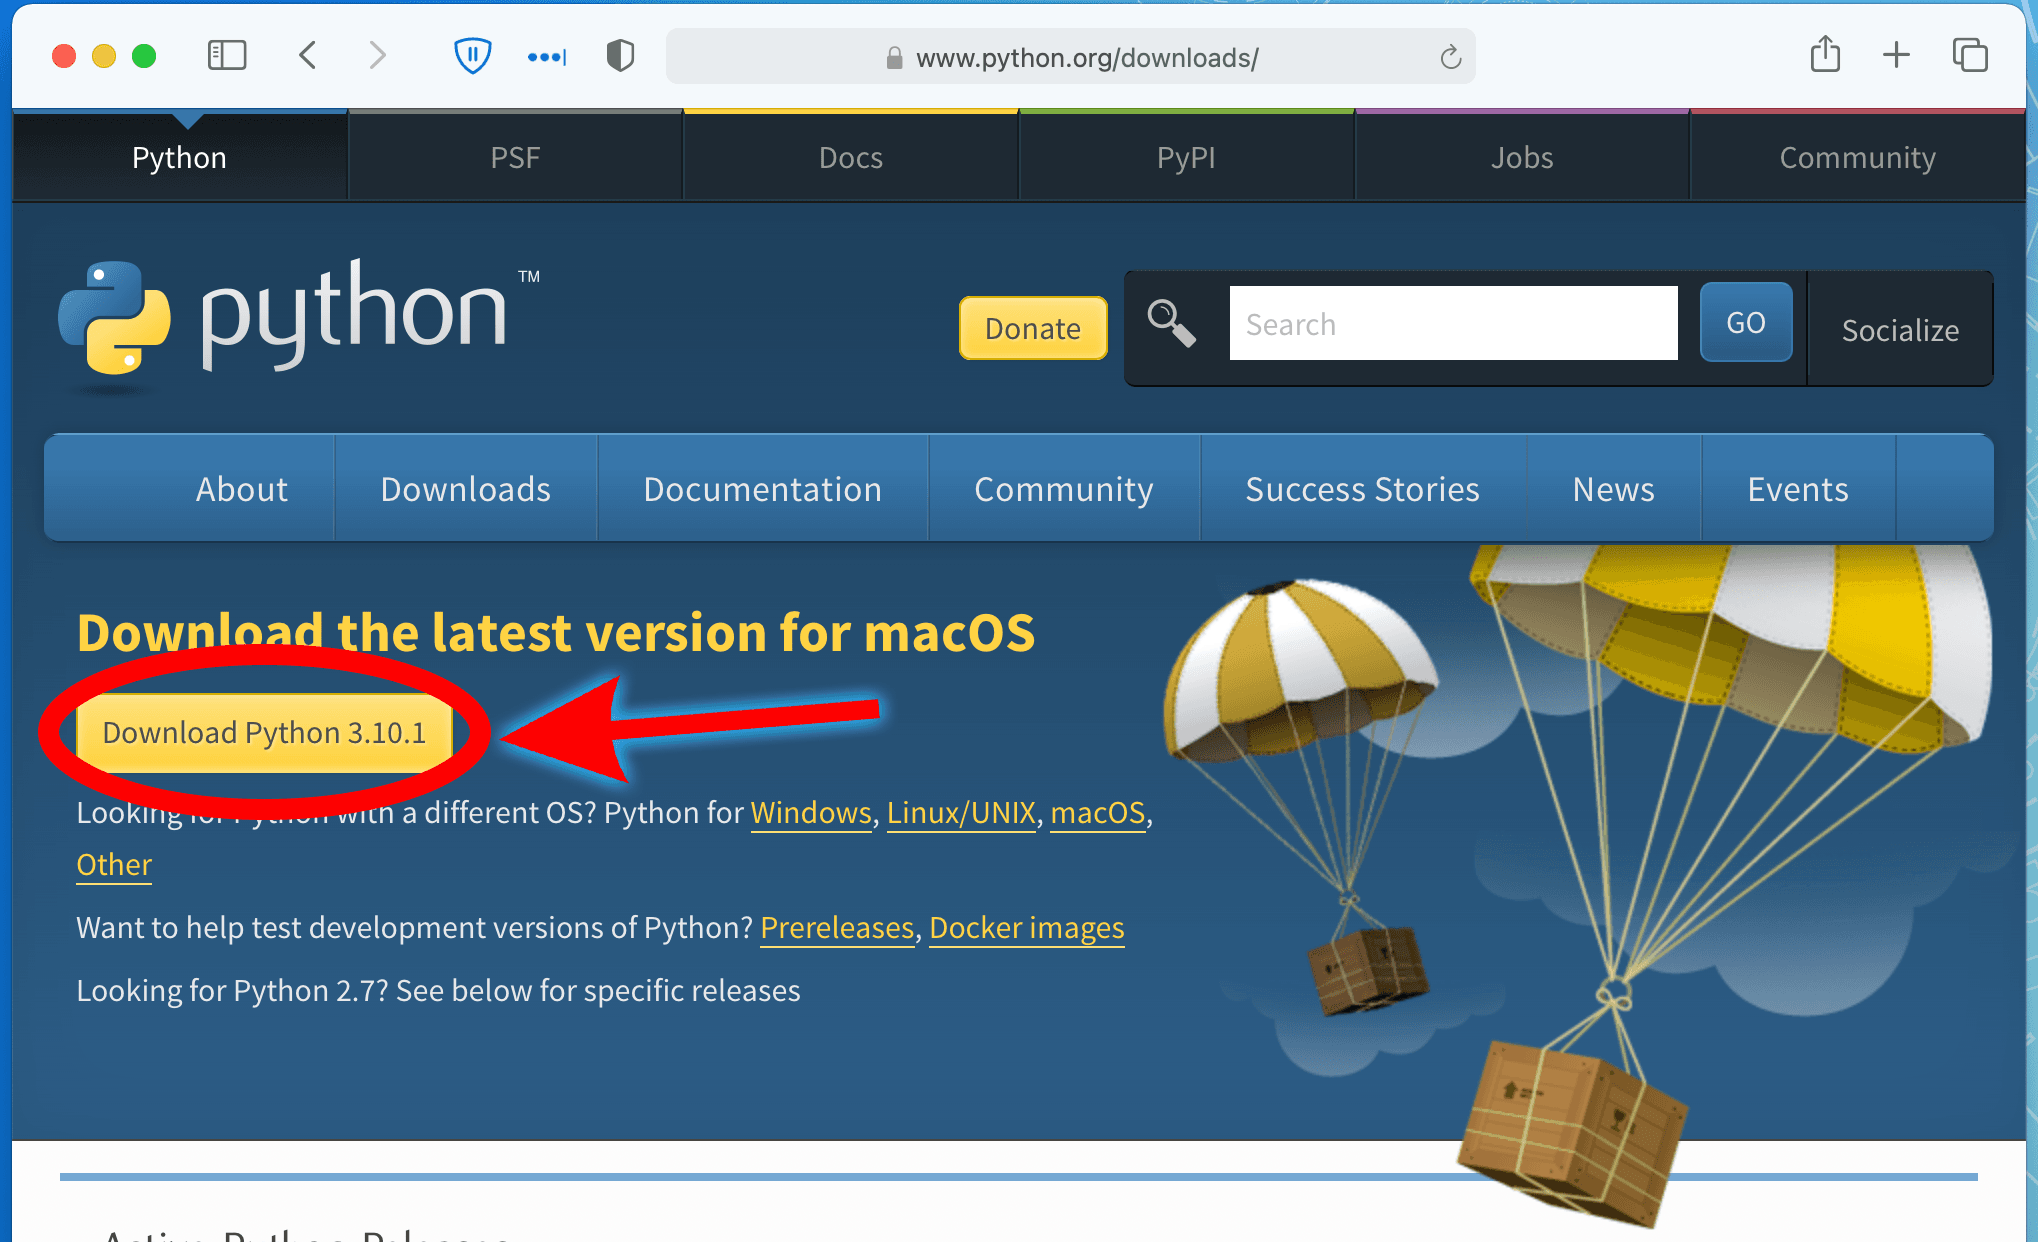Open the macOS download link
This screenshot has height=1242, width=2038.
[x=1098, y=813]
